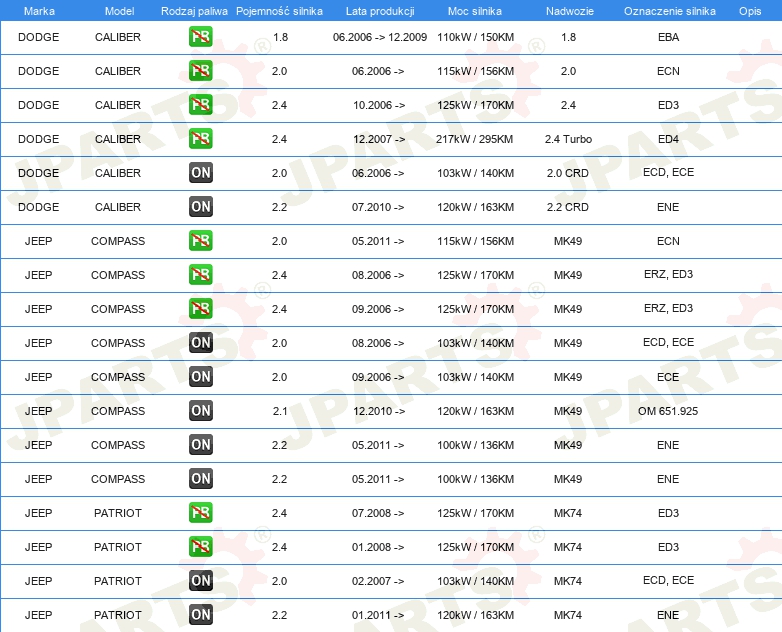Click the ON icon in the Patriot ENE row

pos(200,615)
